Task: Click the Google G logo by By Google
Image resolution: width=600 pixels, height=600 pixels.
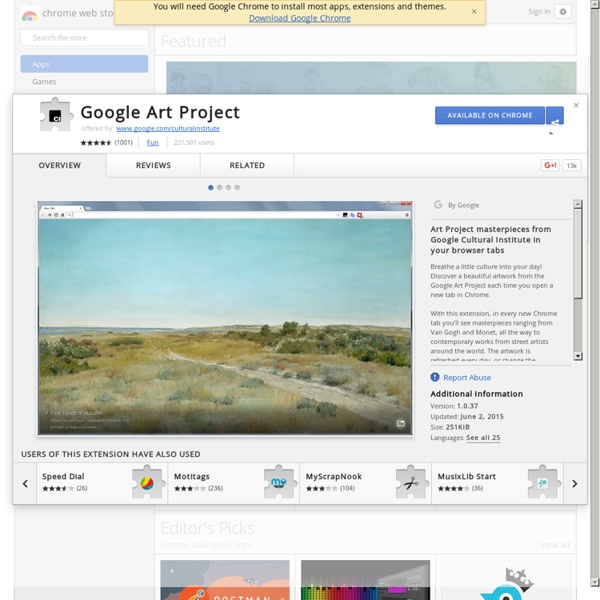Action: point(438,205)
